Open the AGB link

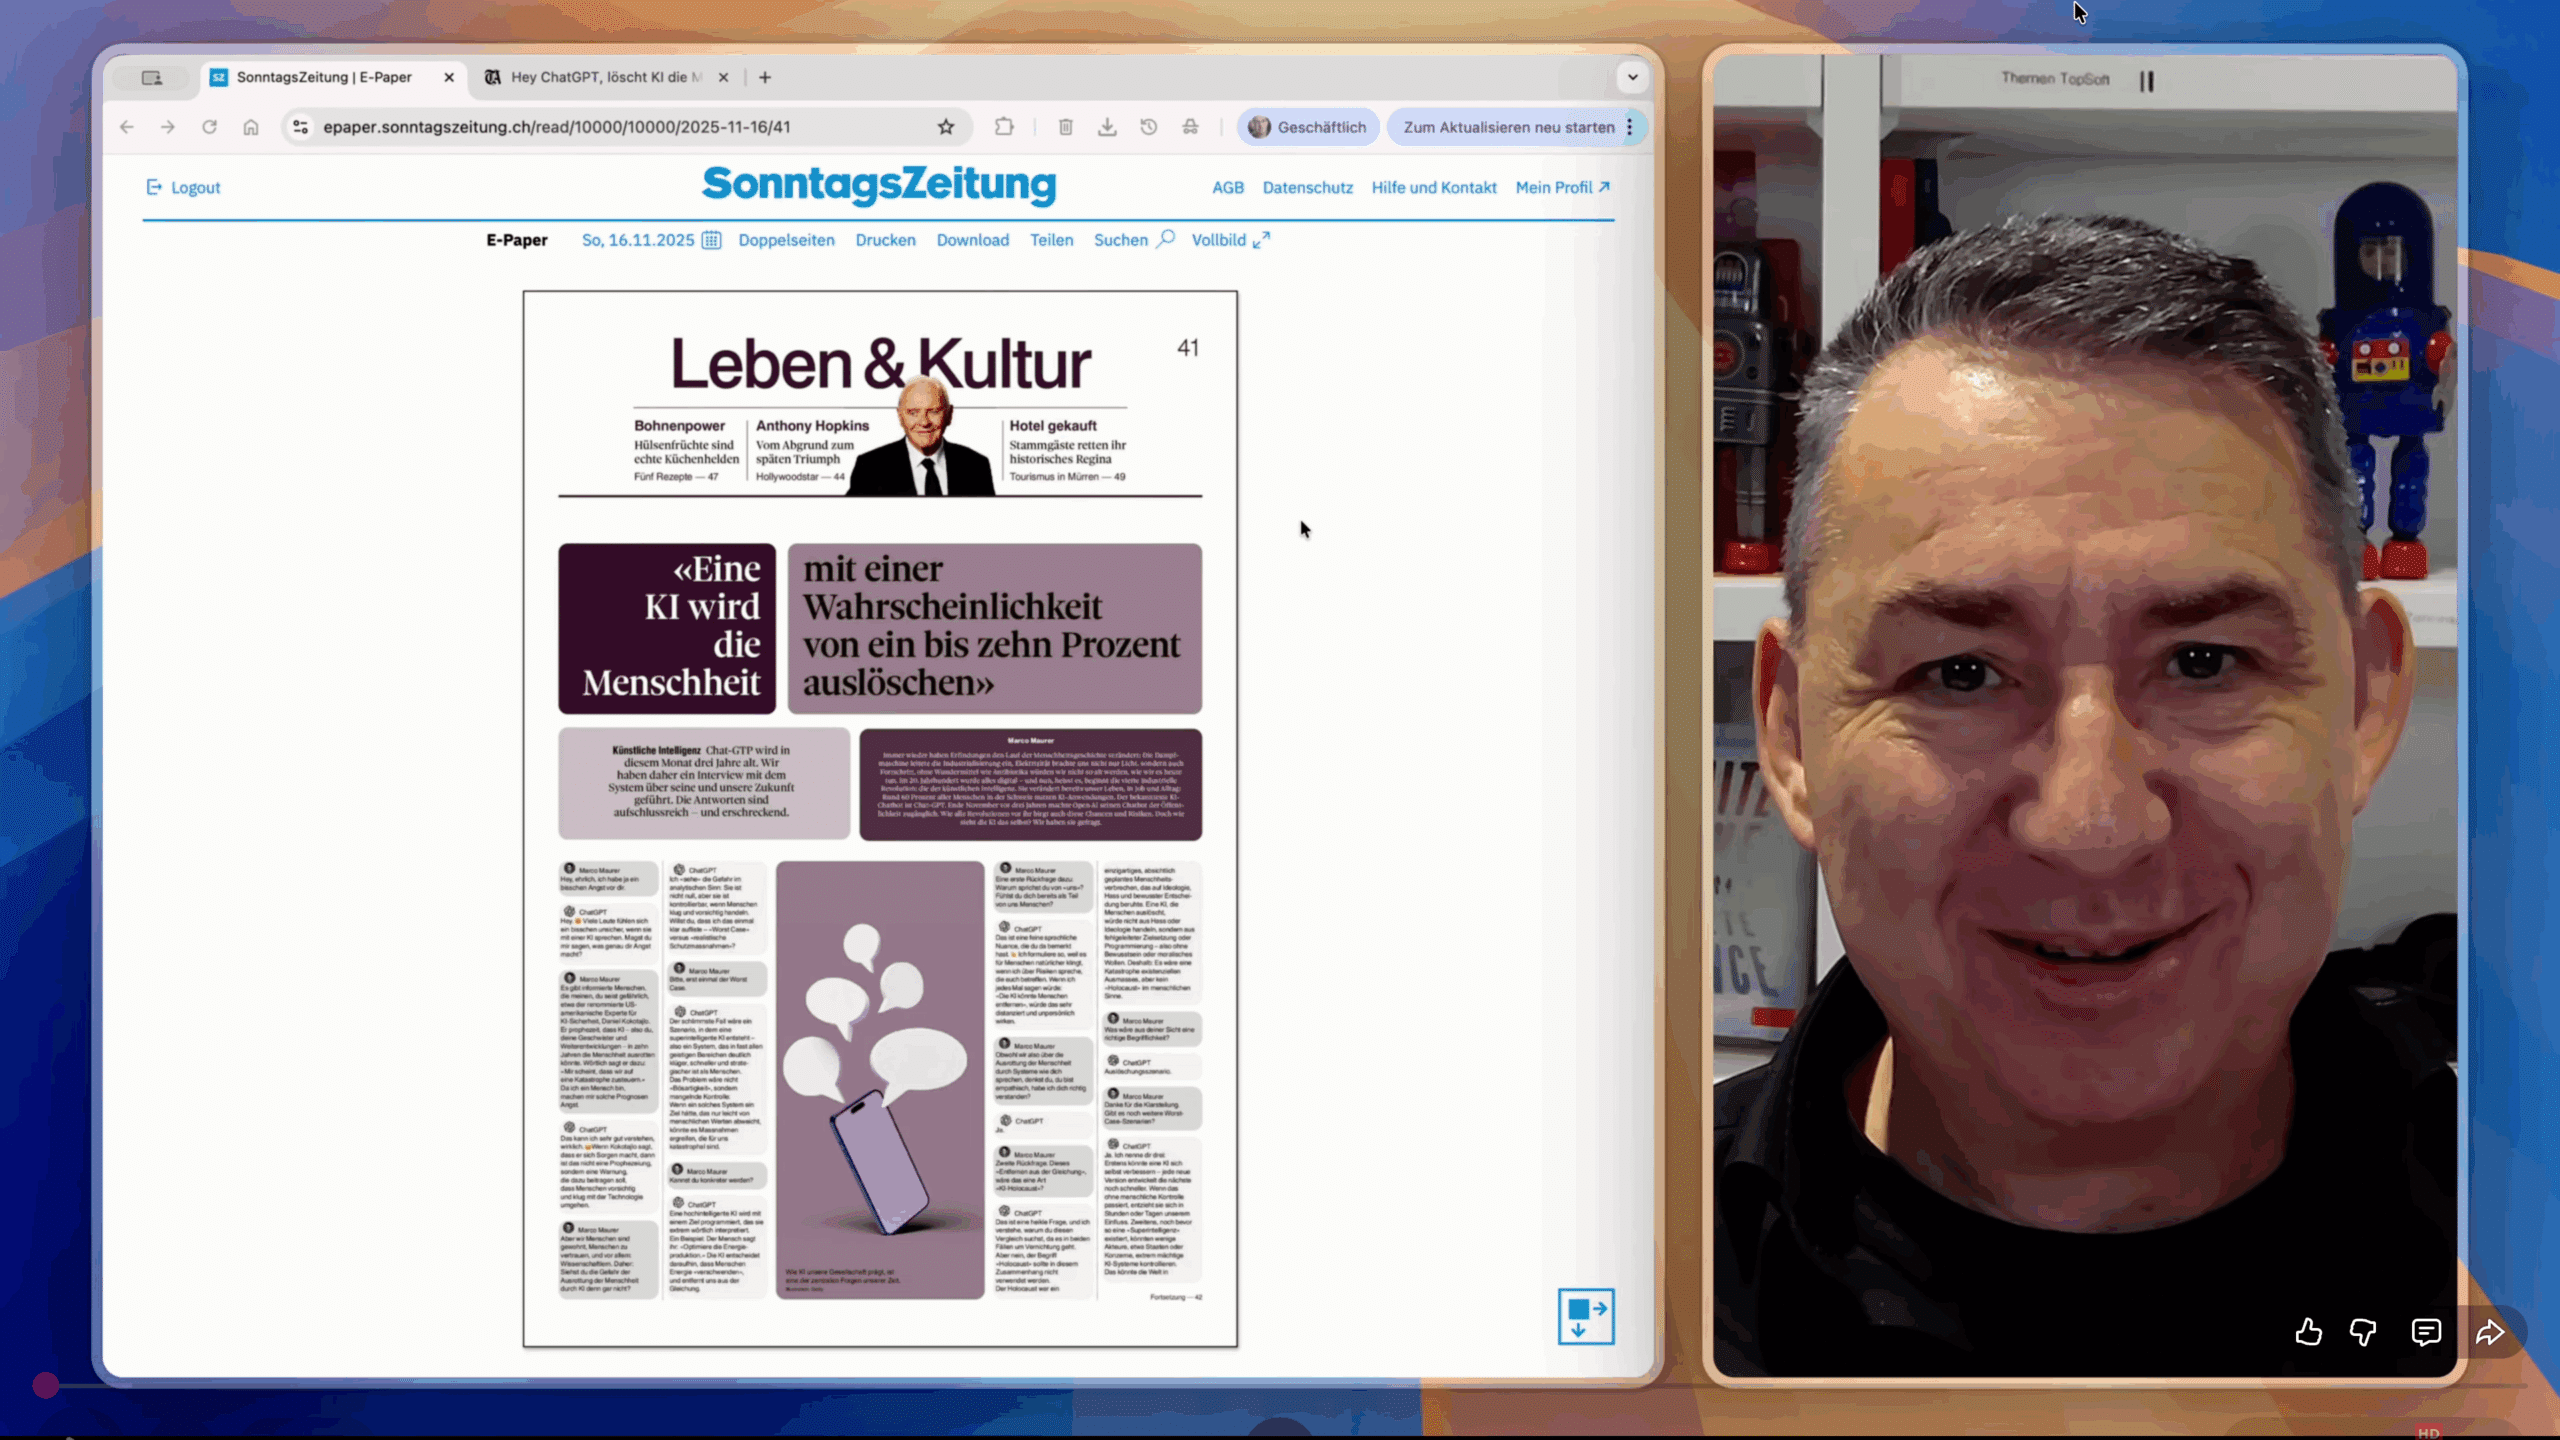tap(1228, 188)
